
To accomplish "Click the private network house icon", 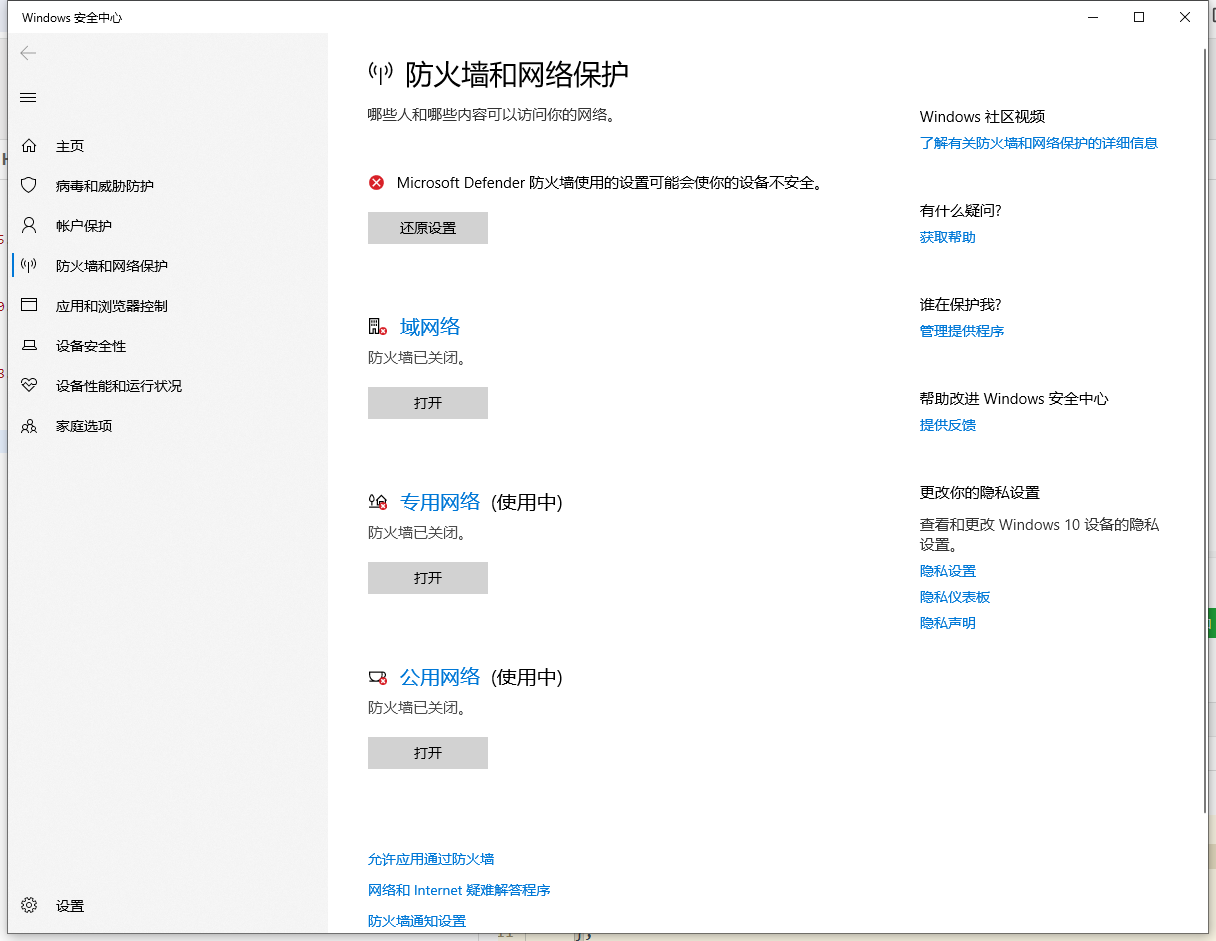I will (377, 502).
